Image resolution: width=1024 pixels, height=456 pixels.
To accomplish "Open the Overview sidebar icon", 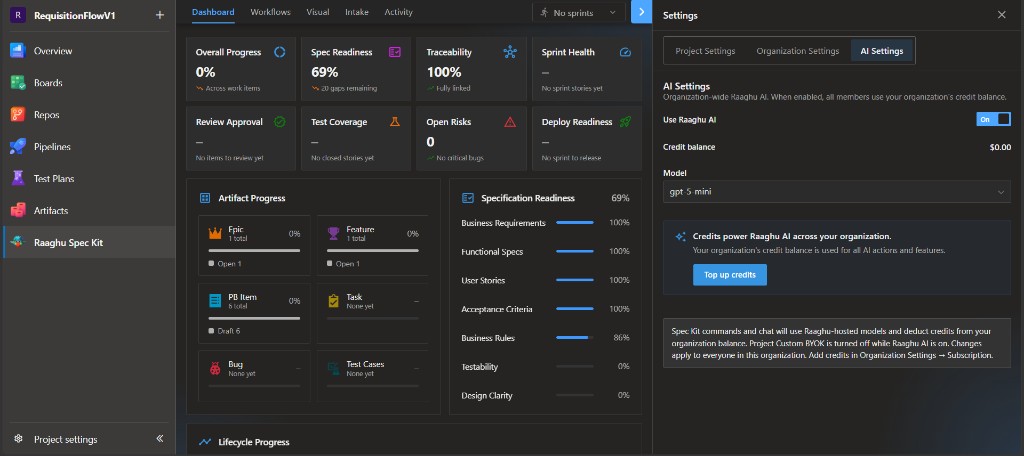I will [x=18, y=51].
